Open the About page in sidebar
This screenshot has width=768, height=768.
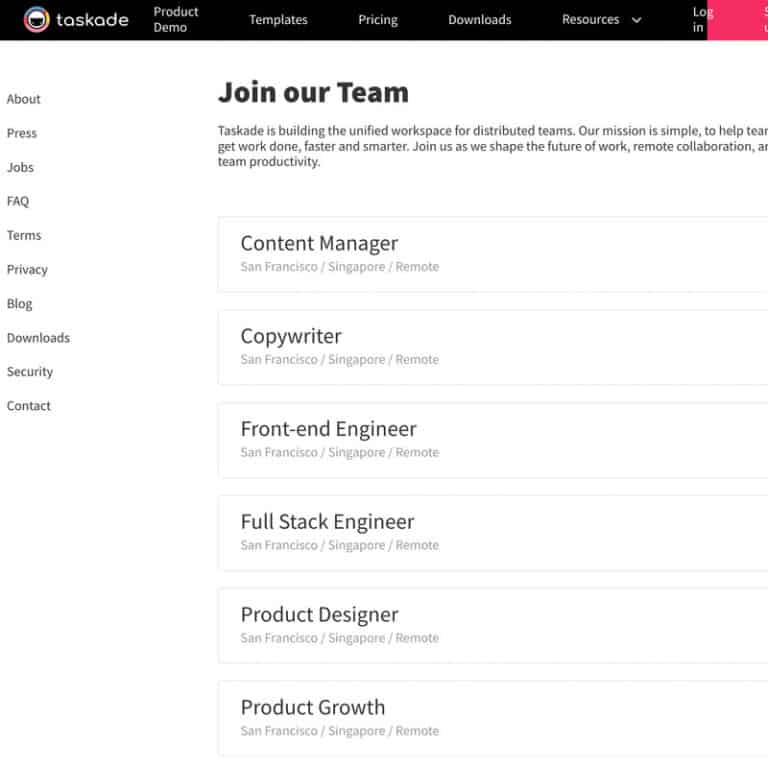24,99
